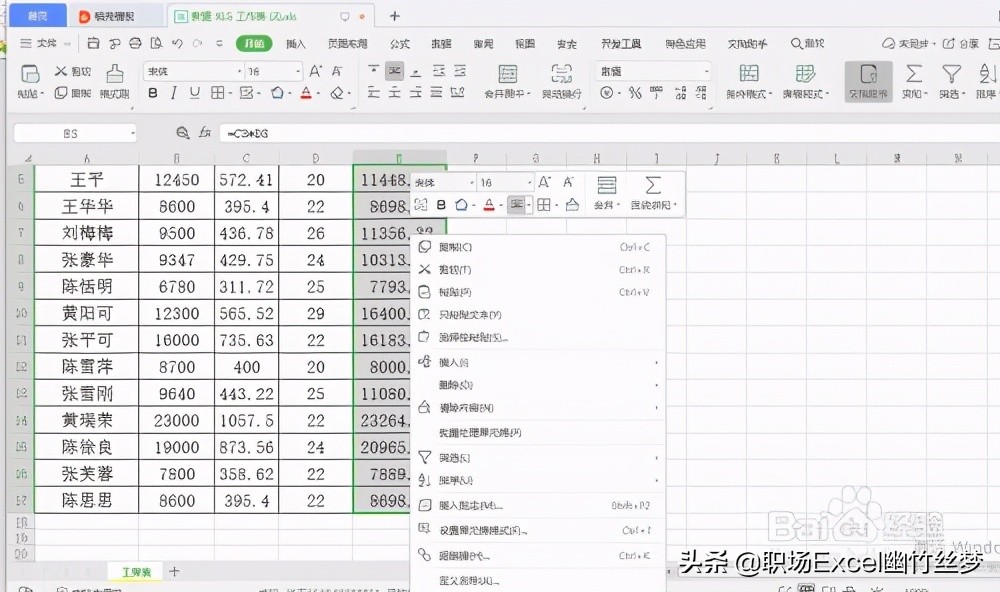The image size is (1000, 592).
Task: Click the Redo arrow in quick access toolbar
Action: [198, 43]
